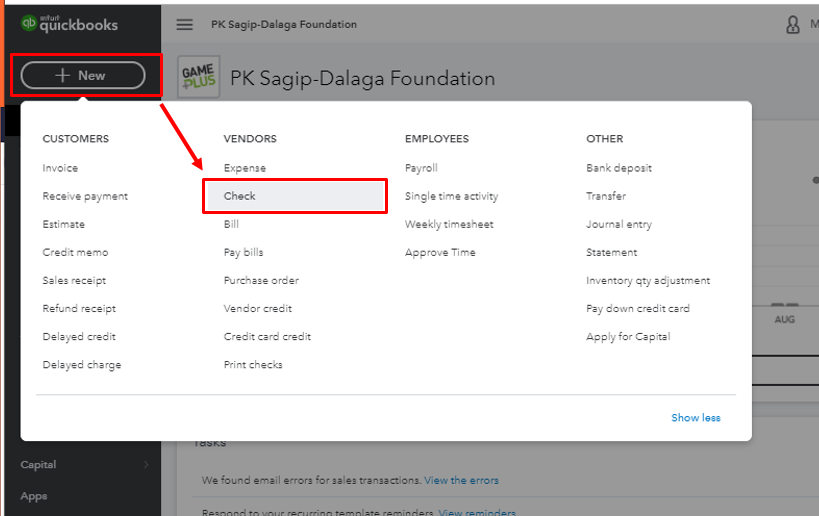Click Print checks menu entry
This screenshot has height=516, width=819.
tap(253, 364)
